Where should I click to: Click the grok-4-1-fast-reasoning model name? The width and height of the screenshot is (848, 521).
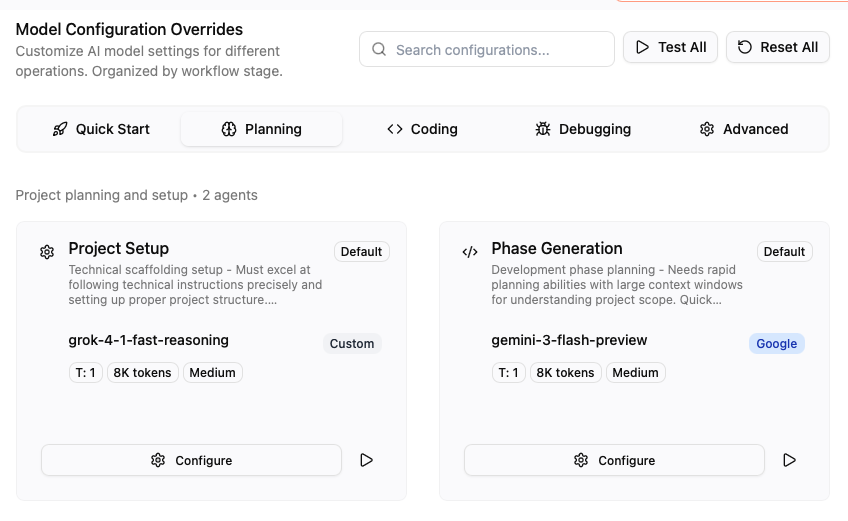[x=148, y=340]
